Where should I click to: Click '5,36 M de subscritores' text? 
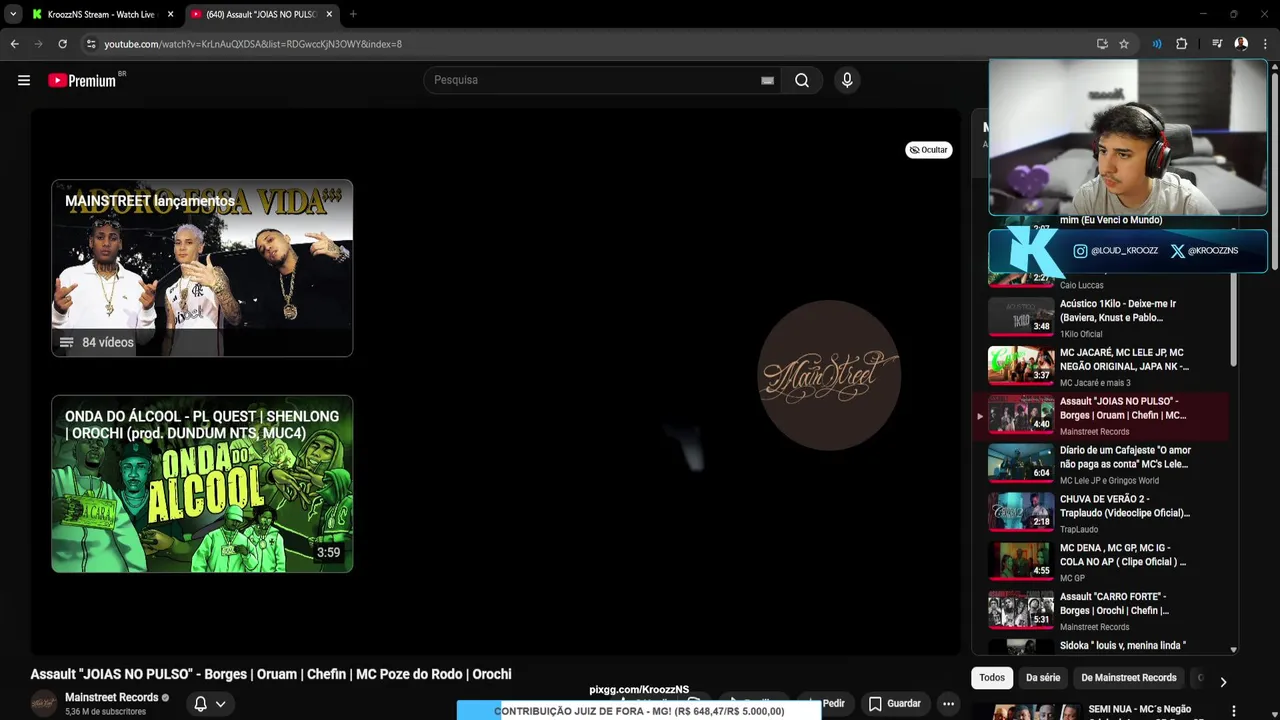pyautogui.click(x=105, y=712)
